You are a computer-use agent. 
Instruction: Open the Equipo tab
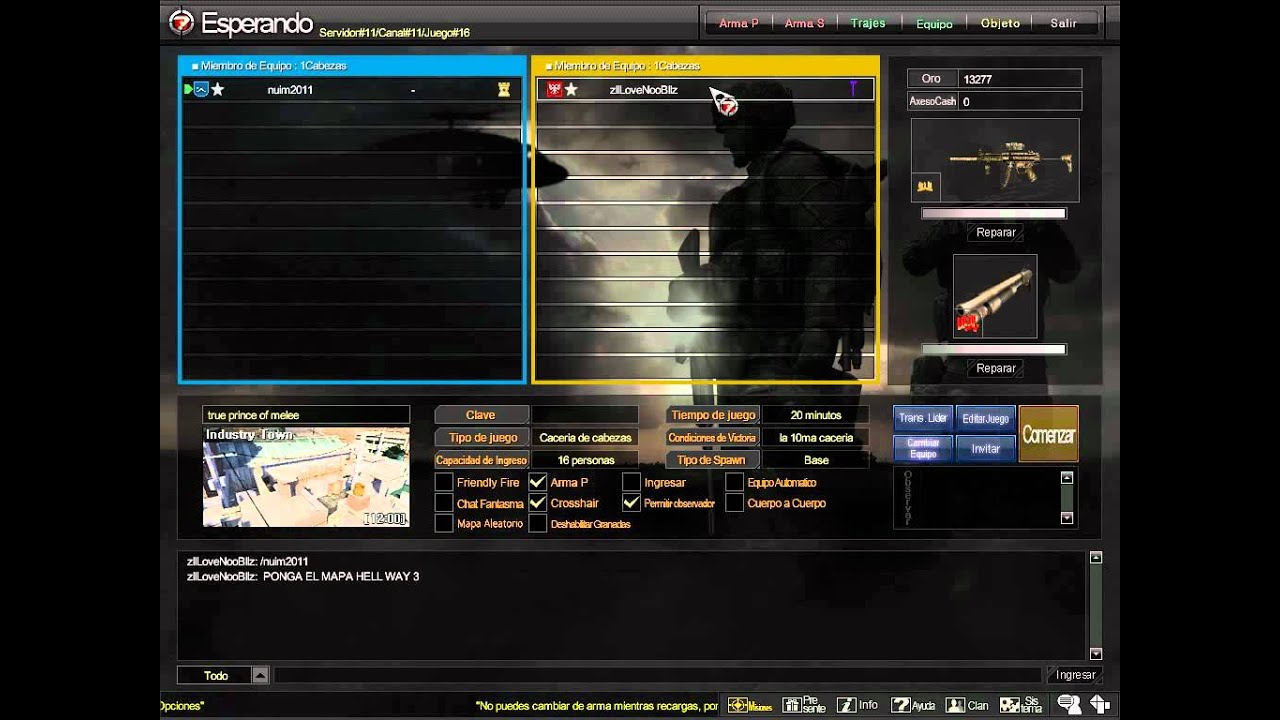(x=934, y=23)
